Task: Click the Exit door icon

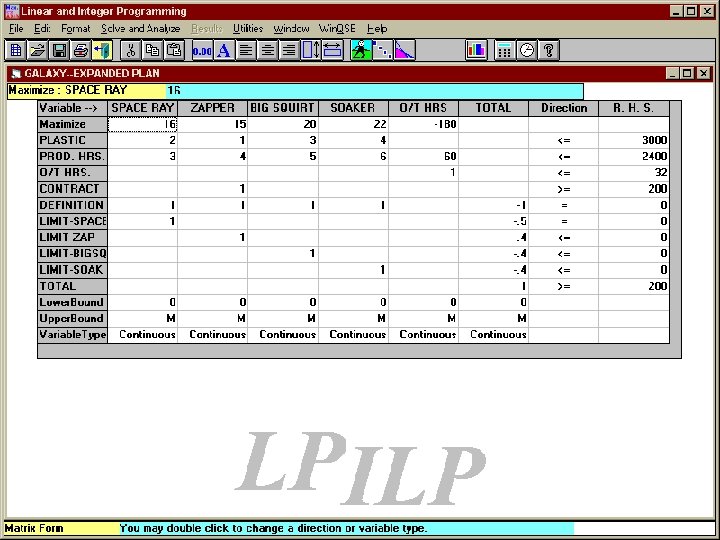Action: (102, 50)
